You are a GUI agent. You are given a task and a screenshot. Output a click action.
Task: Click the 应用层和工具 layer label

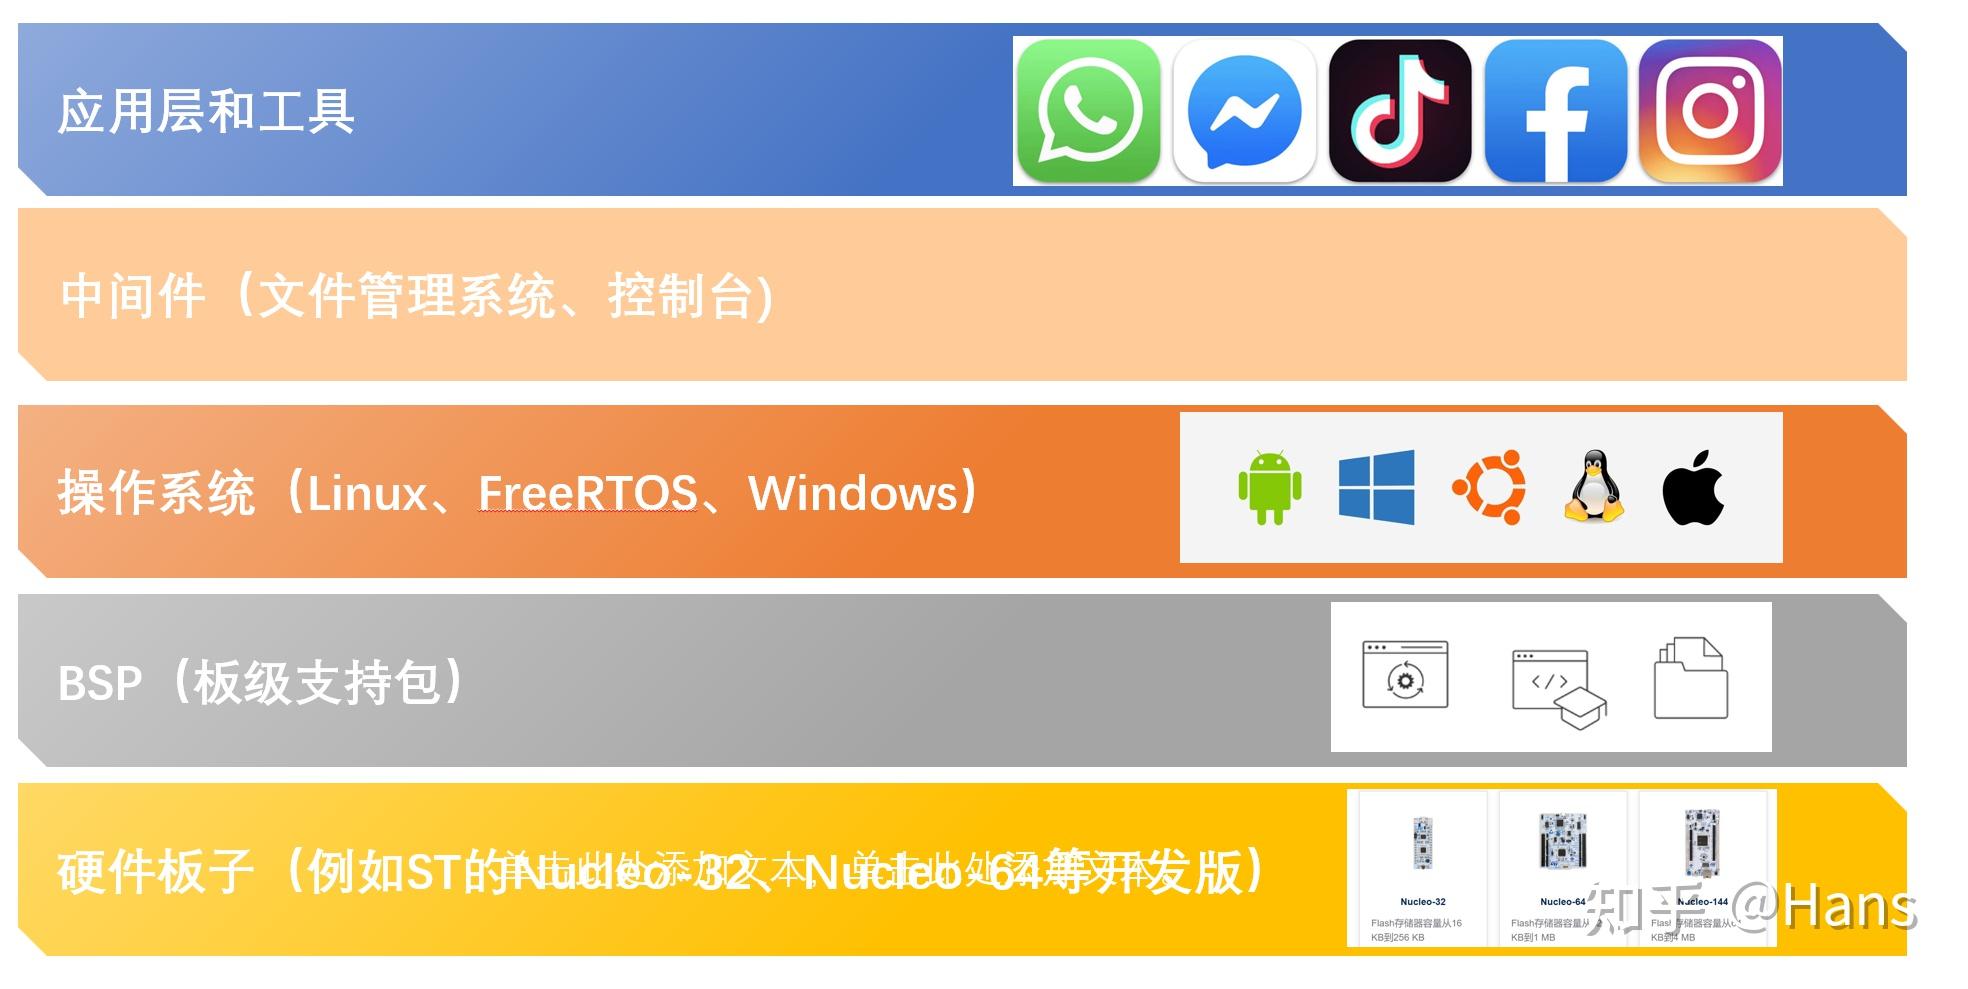[206, 111]
